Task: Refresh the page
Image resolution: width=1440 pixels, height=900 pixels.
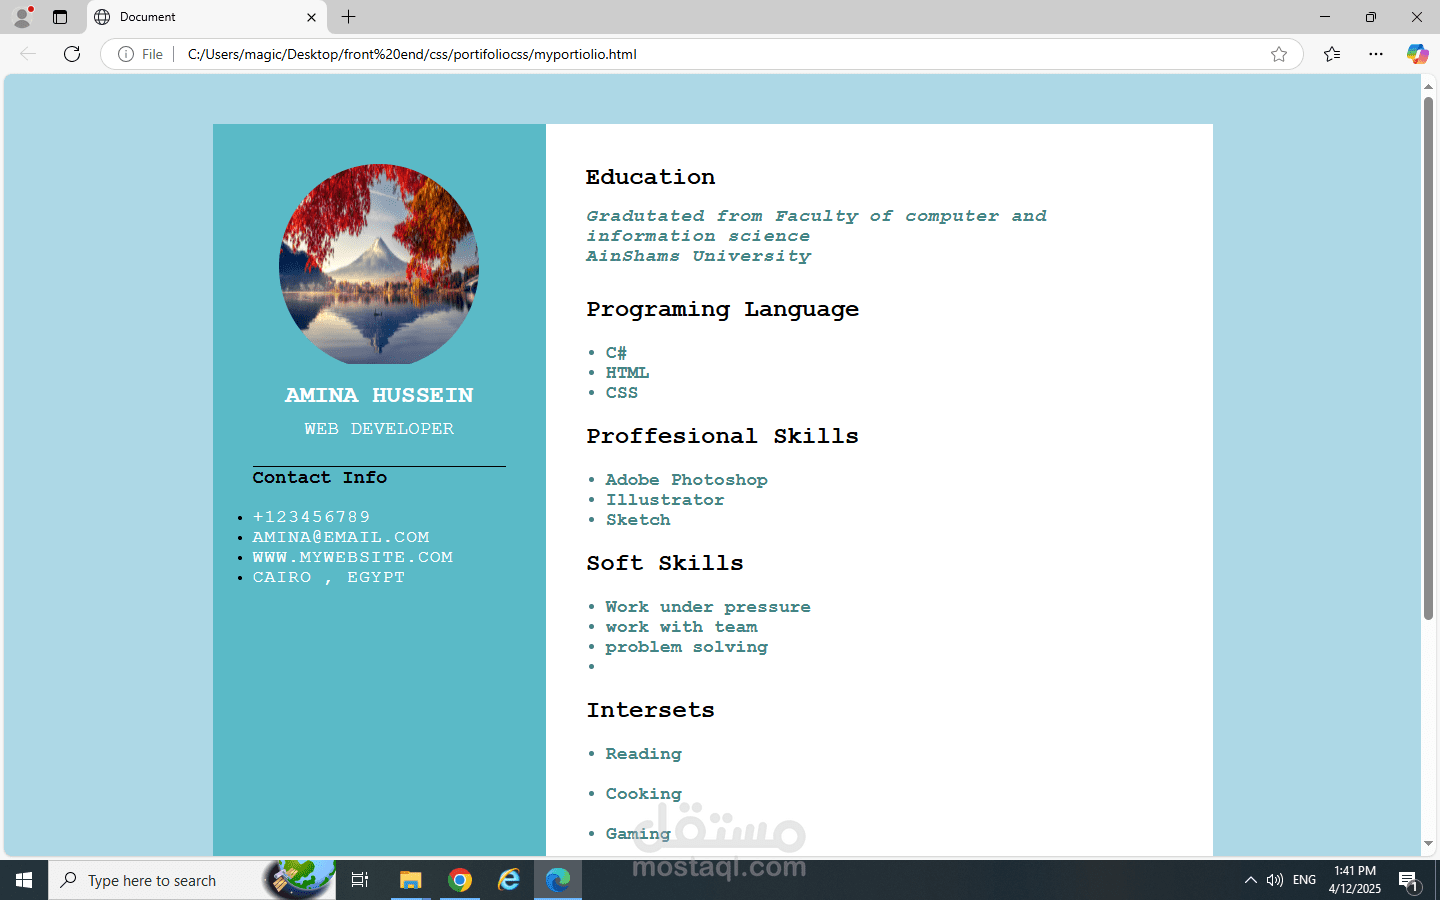Action: click(x=72, y=54)
